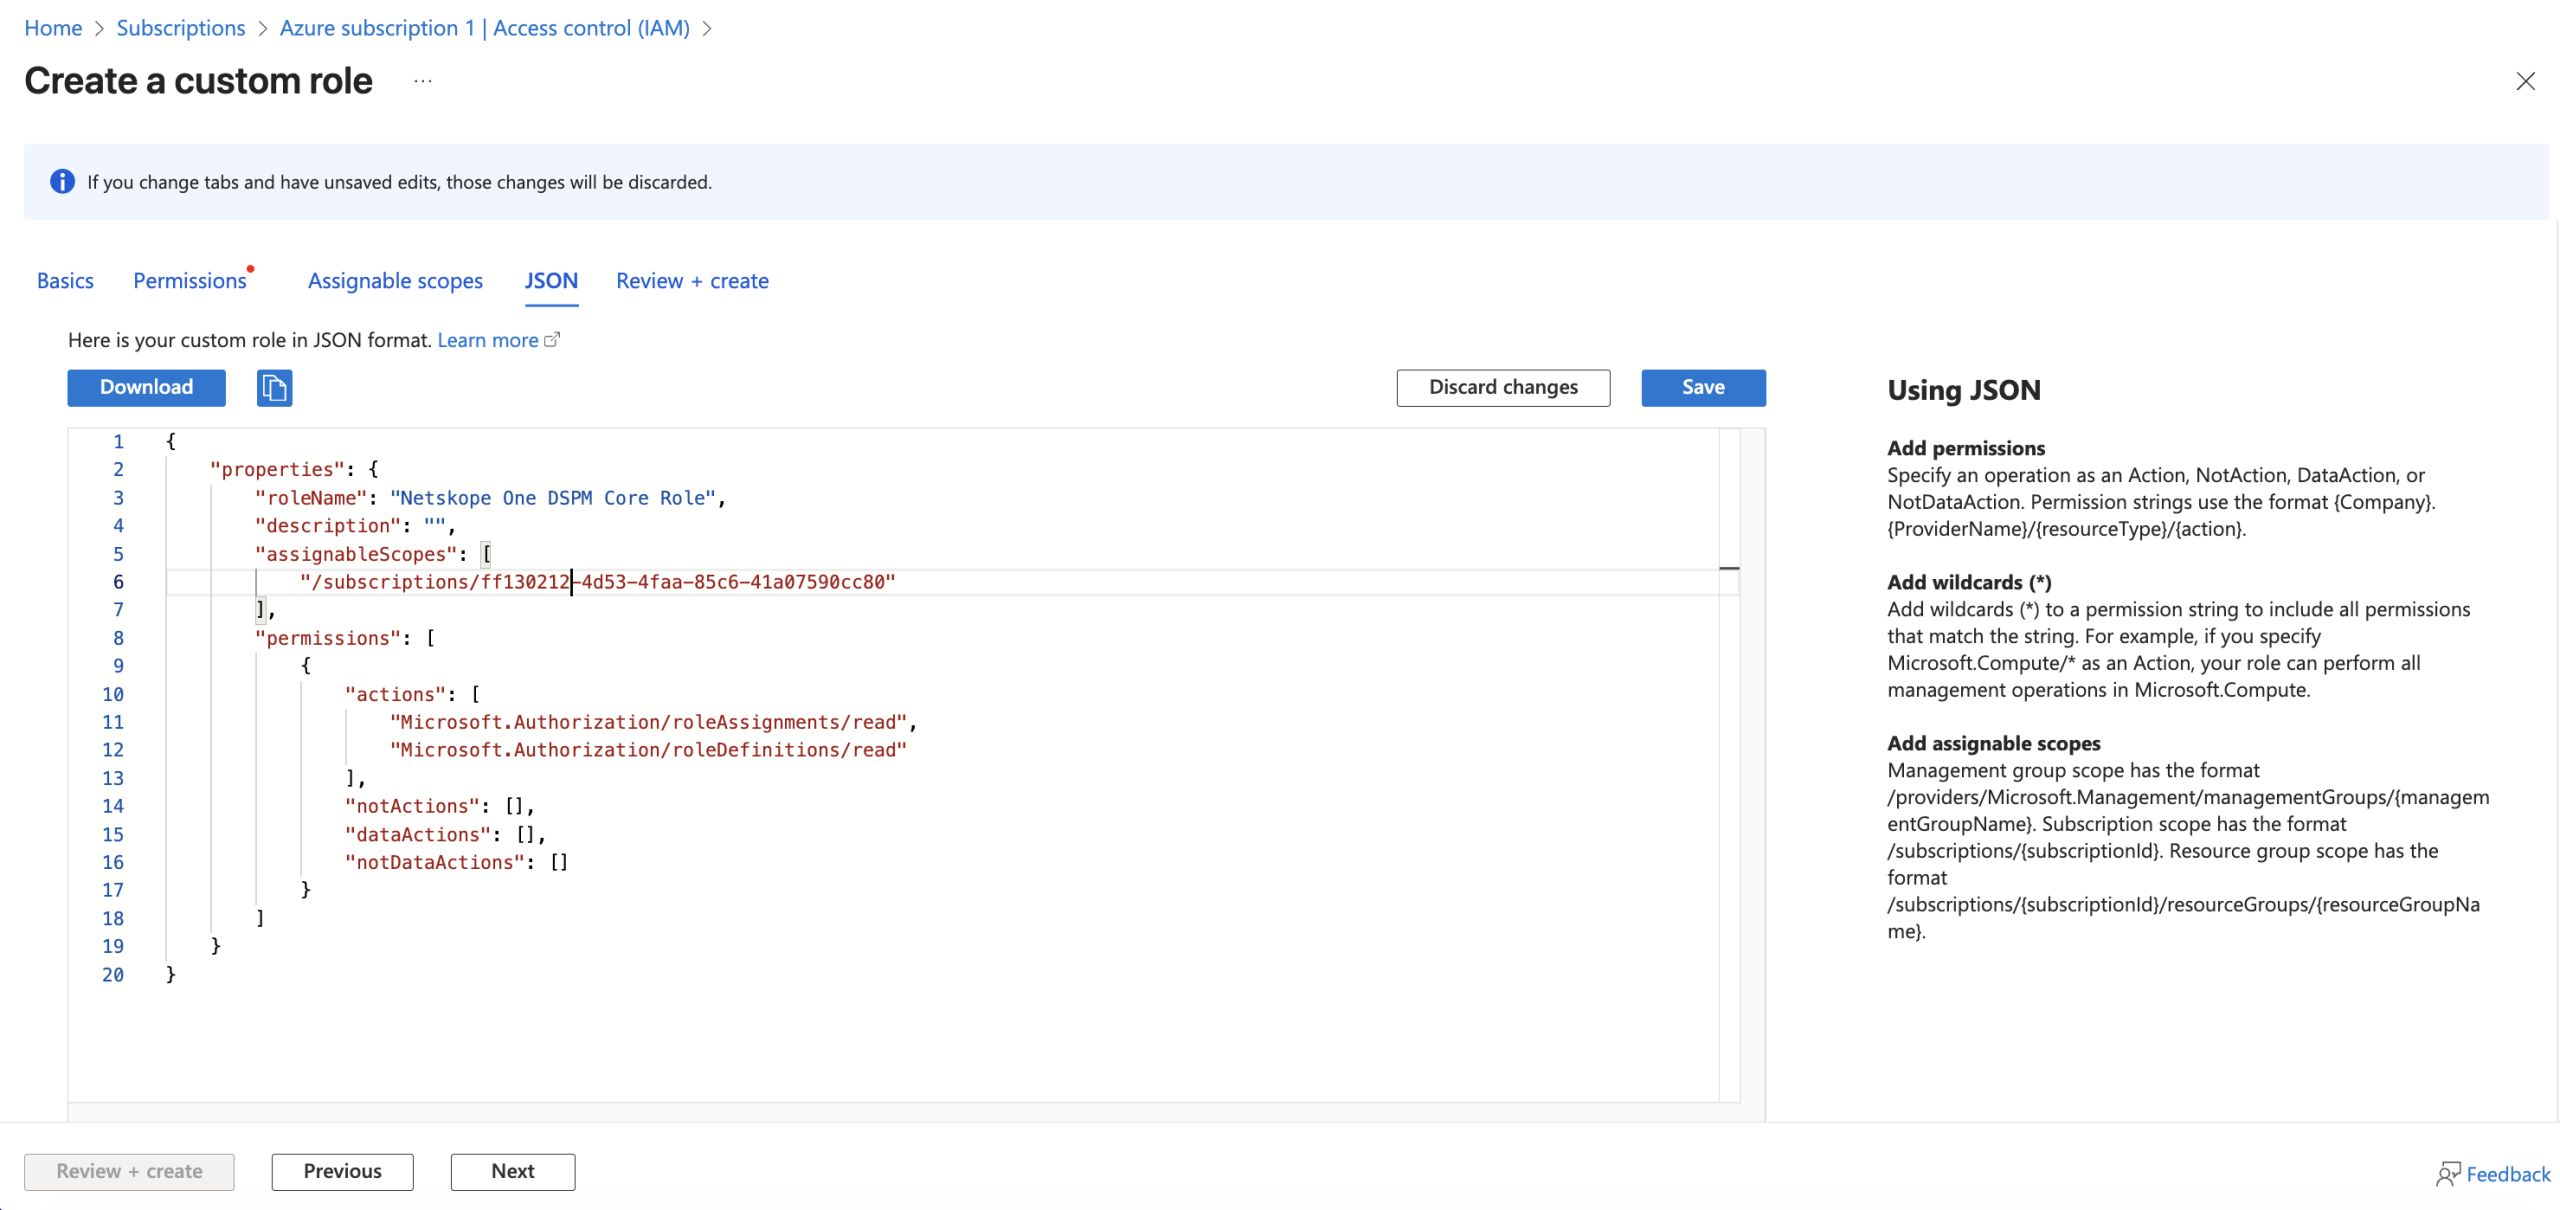The height and width of the screenshot is (1210, 2560).
Task: Copy the JSON to clipboard icon
Action: coord(274,387)
